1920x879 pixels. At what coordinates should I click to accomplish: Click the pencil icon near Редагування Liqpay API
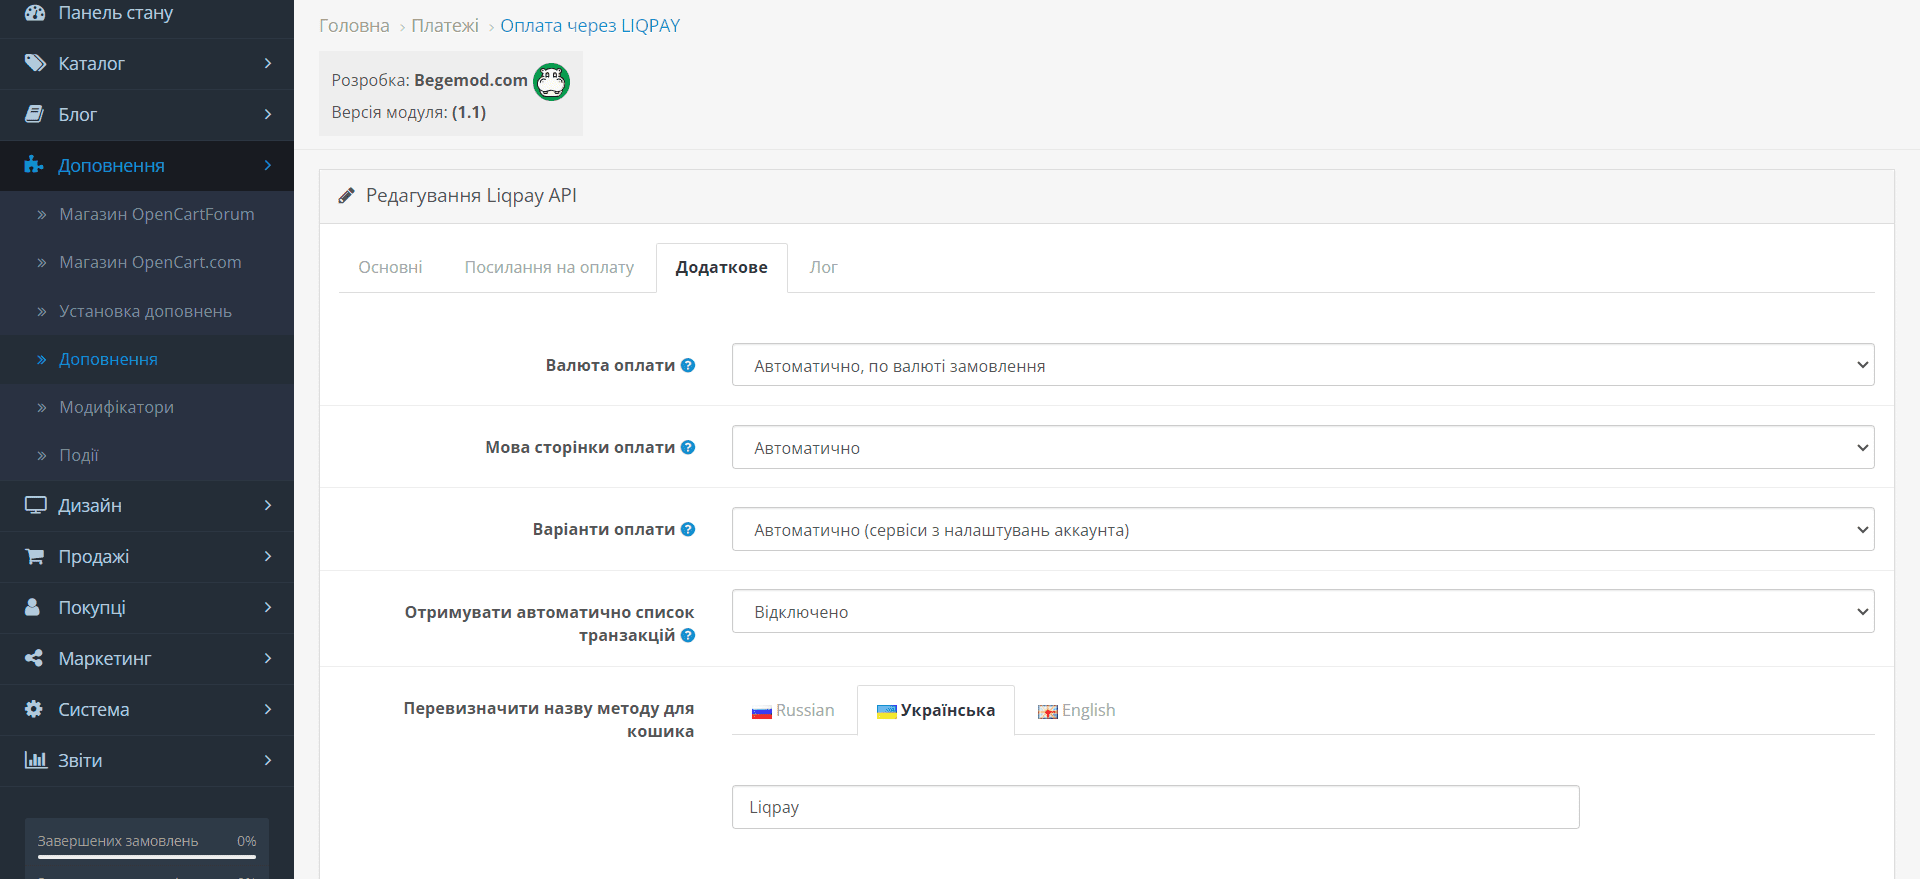tap(346, 196)
